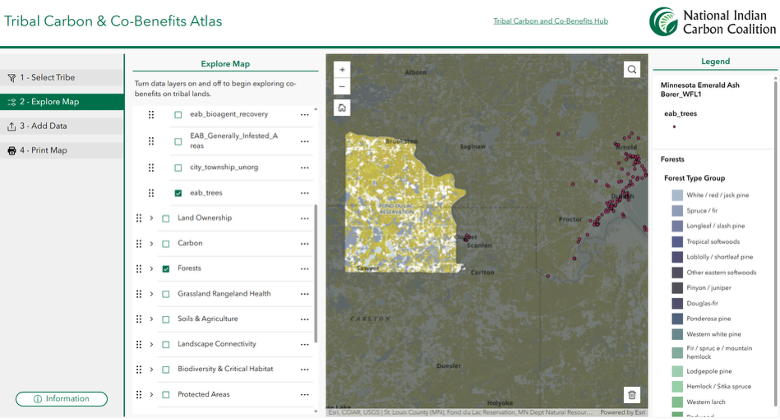Open options menu for eab_trees layer
780x420 pixels.
[x=304, y=193]
